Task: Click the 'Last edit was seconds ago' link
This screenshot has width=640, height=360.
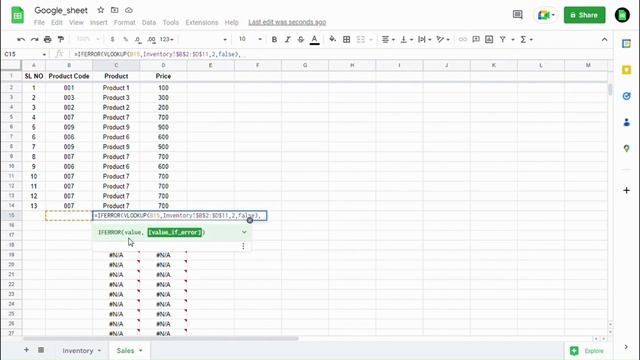Action: [287, 22]
